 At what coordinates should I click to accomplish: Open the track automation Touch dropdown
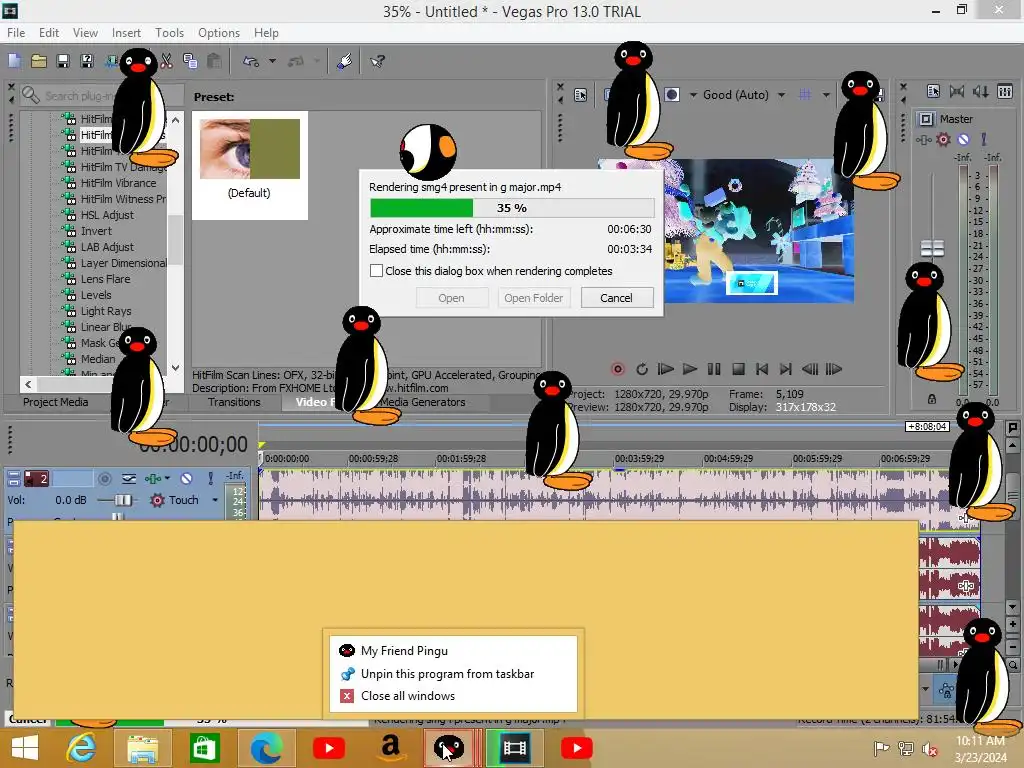click(x=215, y=500)
